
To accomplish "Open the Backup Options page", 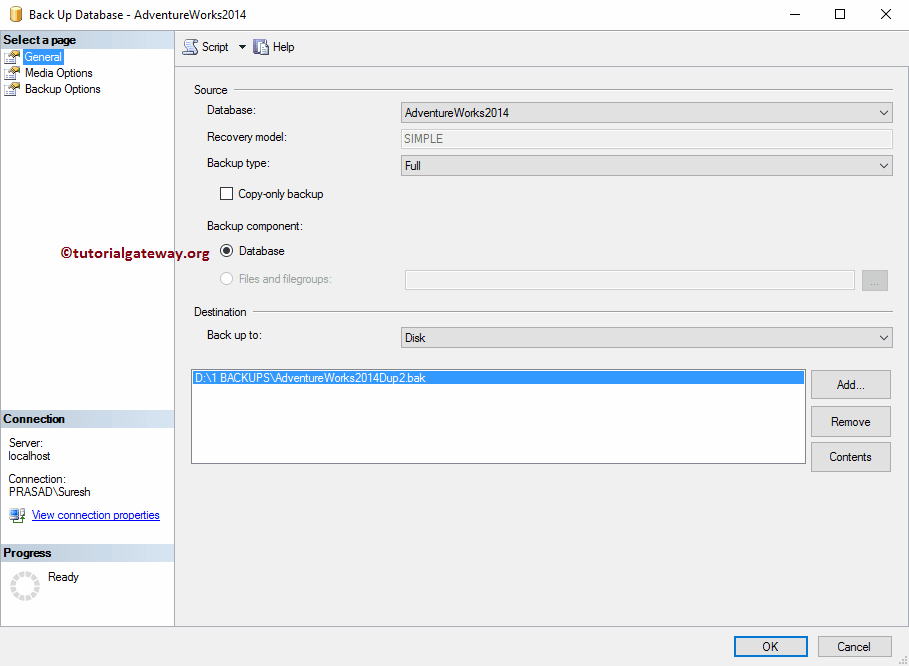I will 63,89.
